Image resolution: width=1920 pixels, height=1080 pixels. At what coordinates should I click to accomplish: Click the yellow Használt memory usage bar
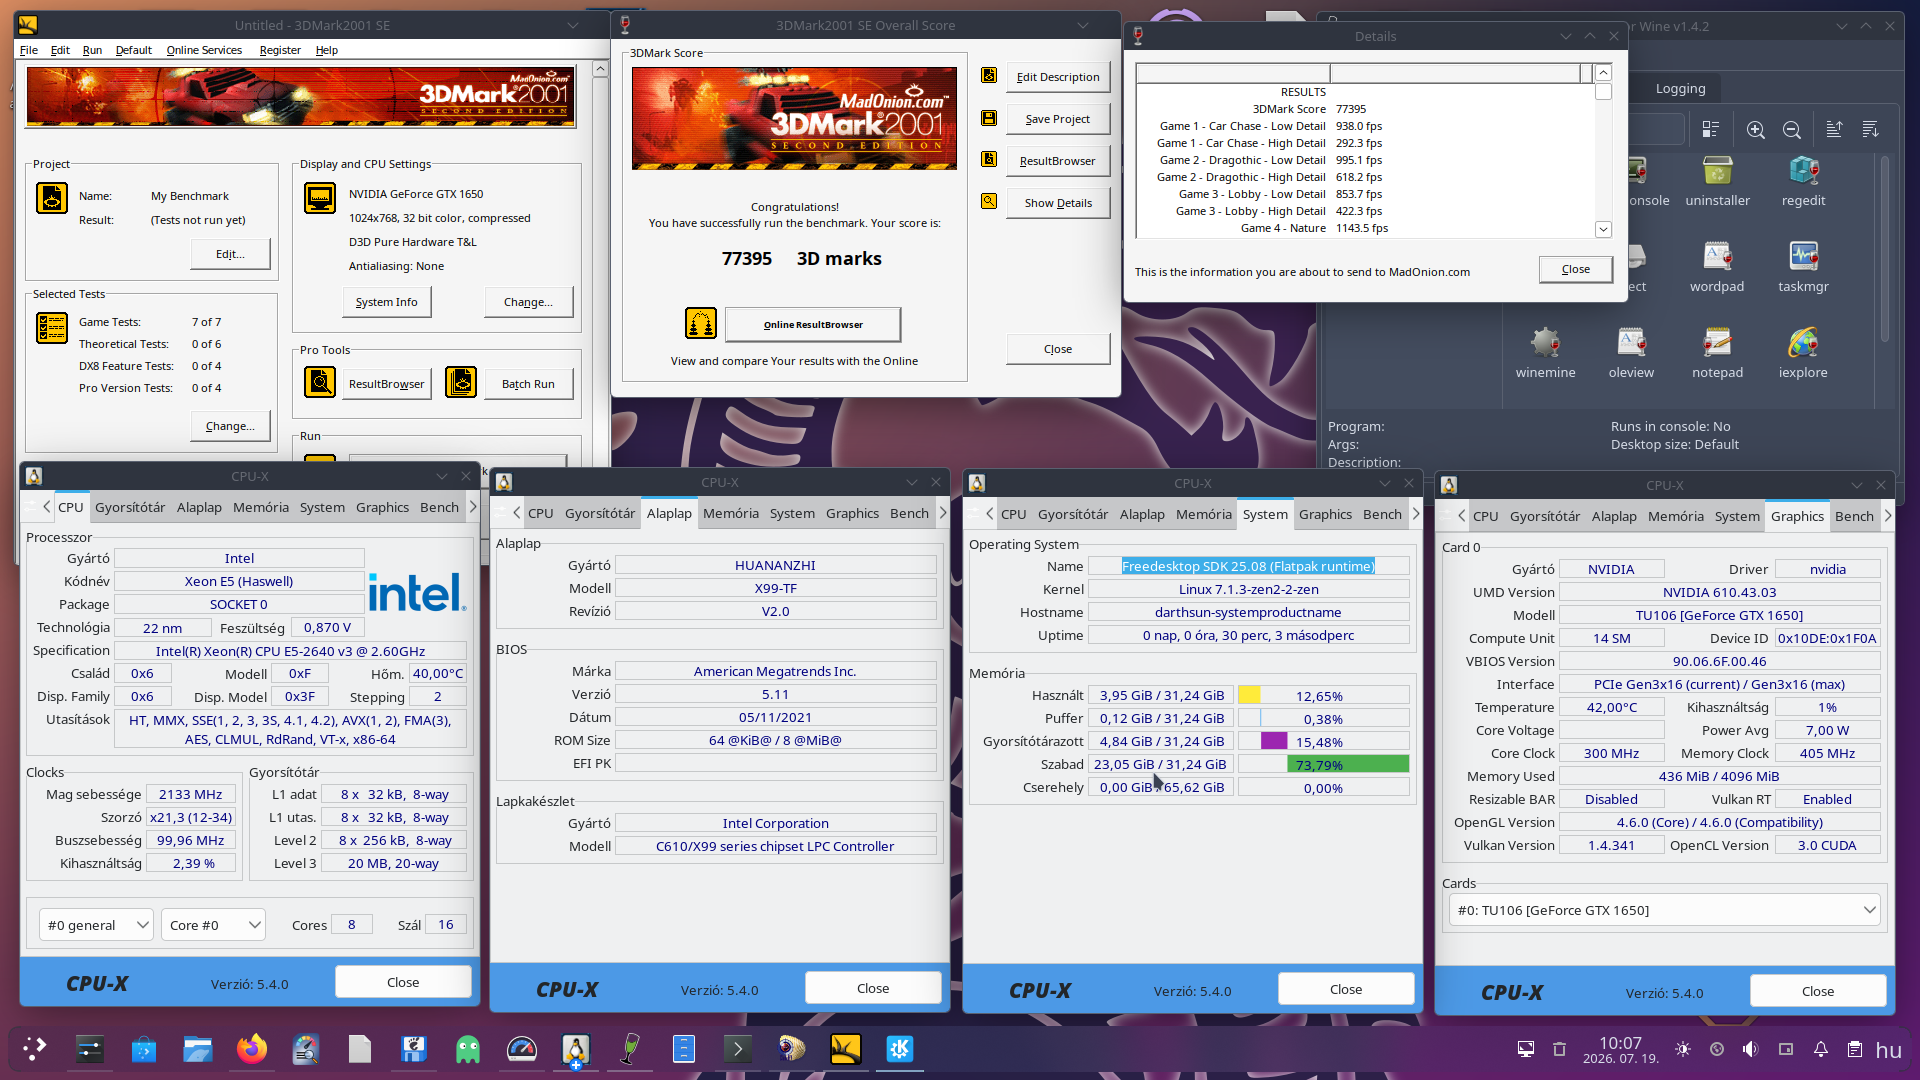(x=1249, y=695)
